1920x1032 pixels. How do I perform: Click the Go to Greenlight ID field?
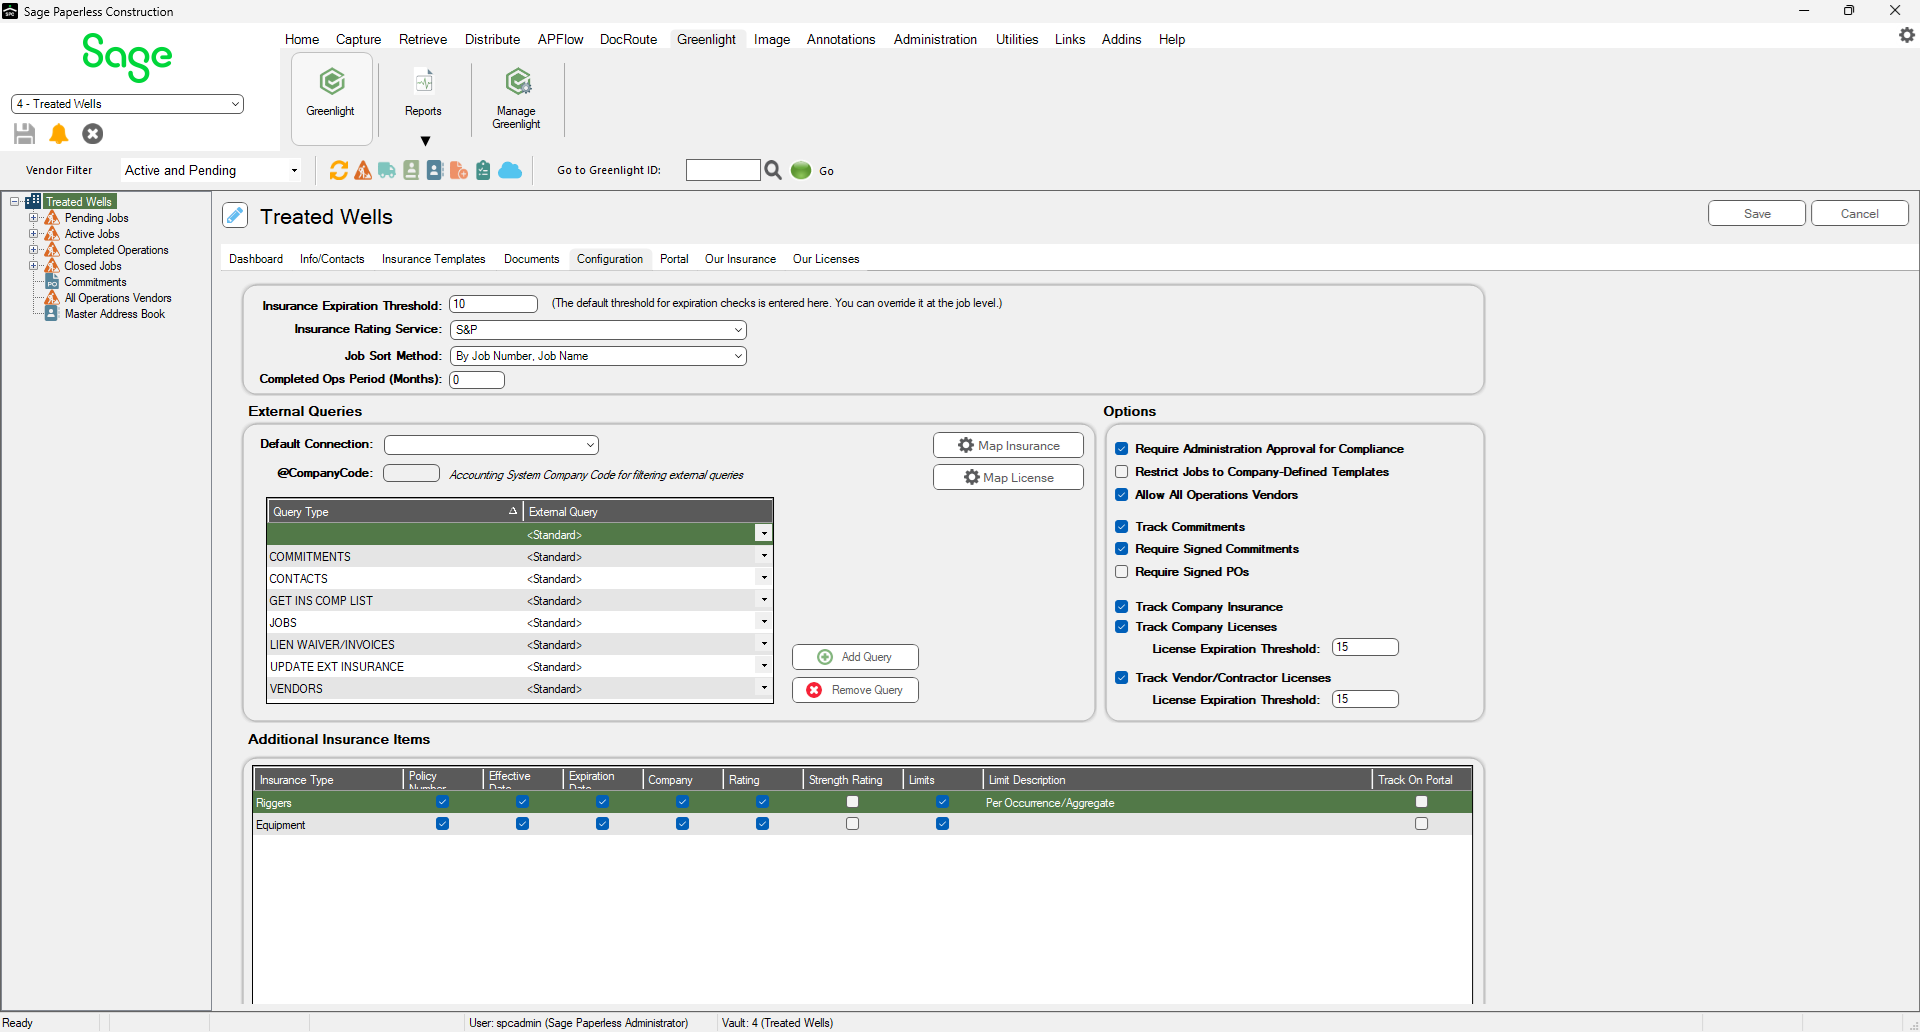[x=723, y=170]
